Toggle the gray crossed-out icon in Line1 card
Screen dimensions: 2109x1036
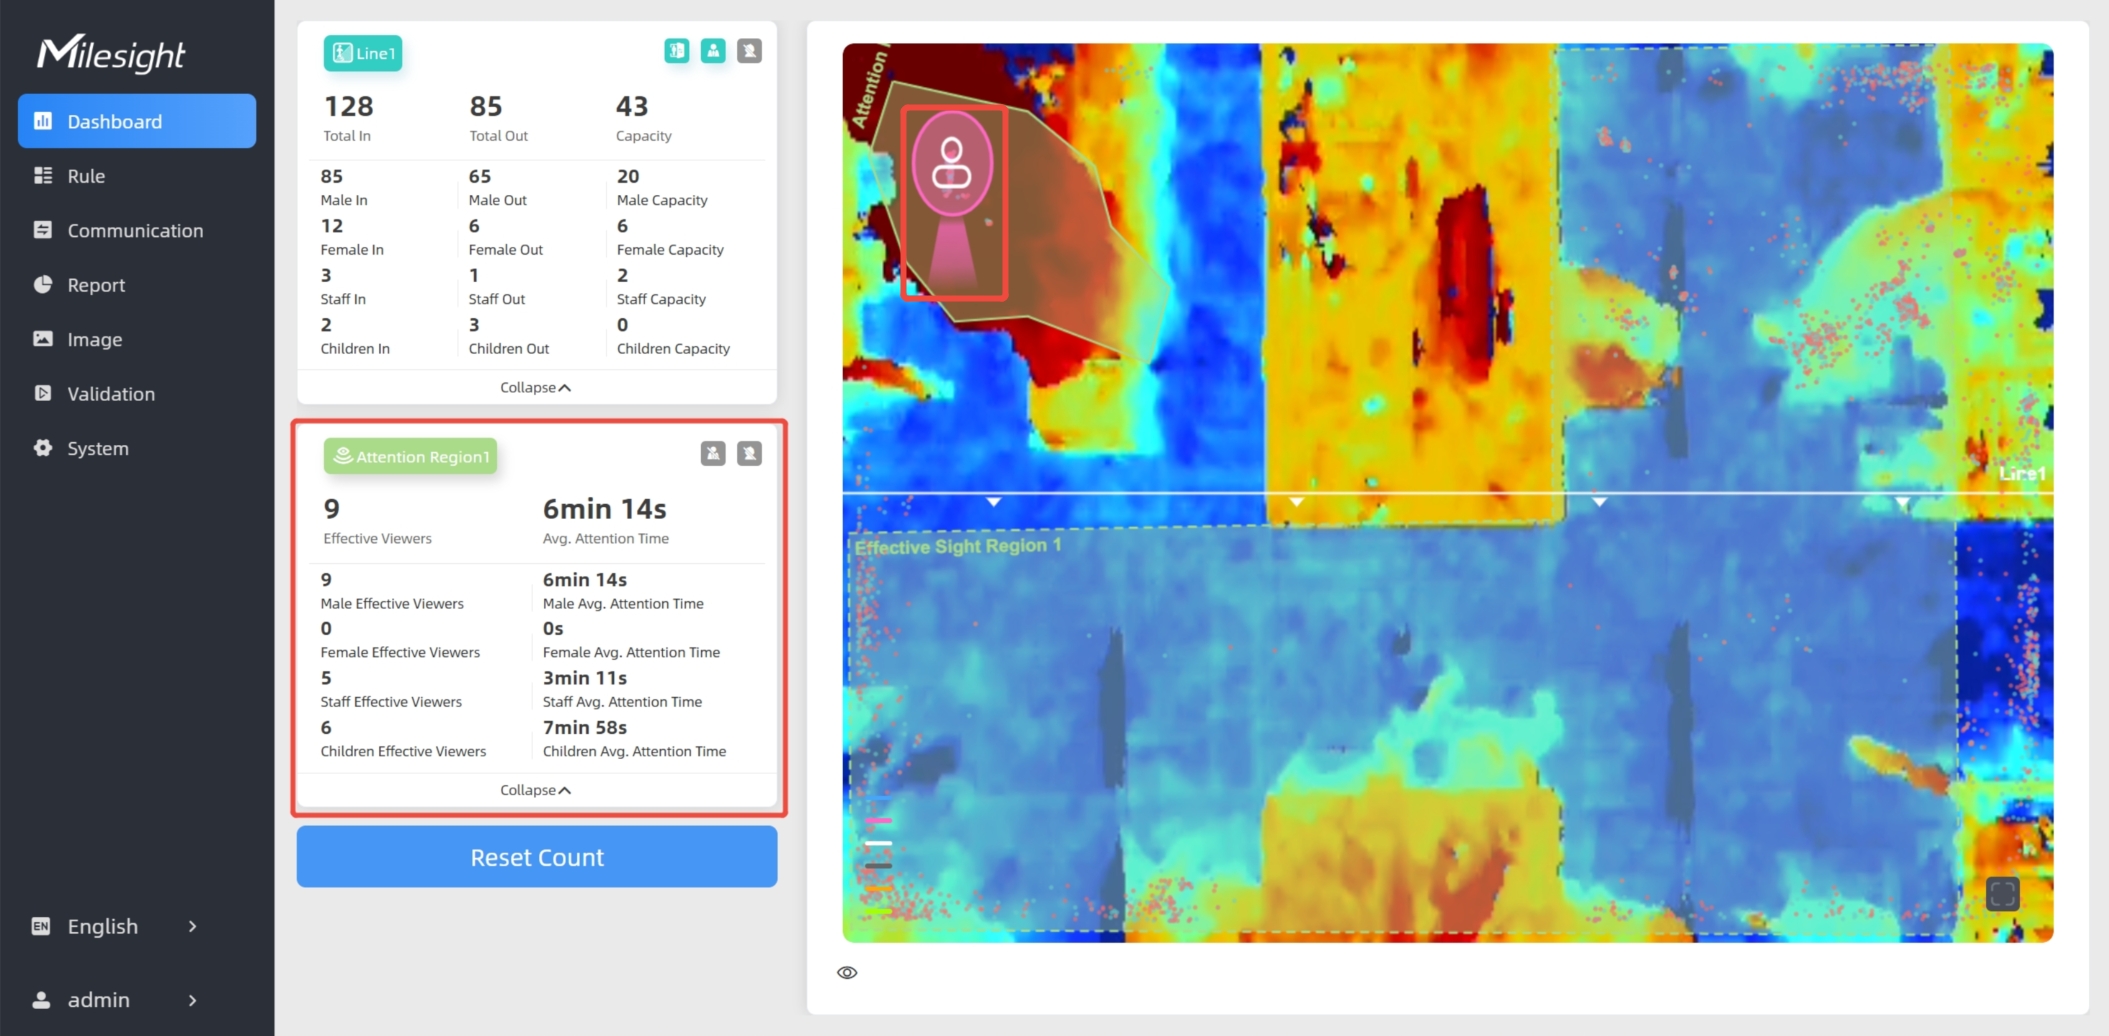tap(749, 51)
